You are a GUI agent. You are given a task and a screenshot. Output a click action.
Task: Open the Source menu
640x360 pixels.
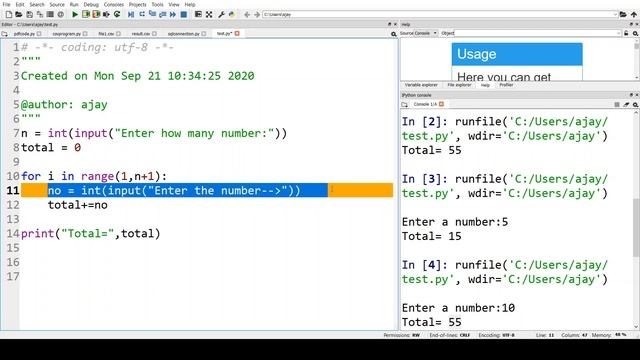point(57,4)
